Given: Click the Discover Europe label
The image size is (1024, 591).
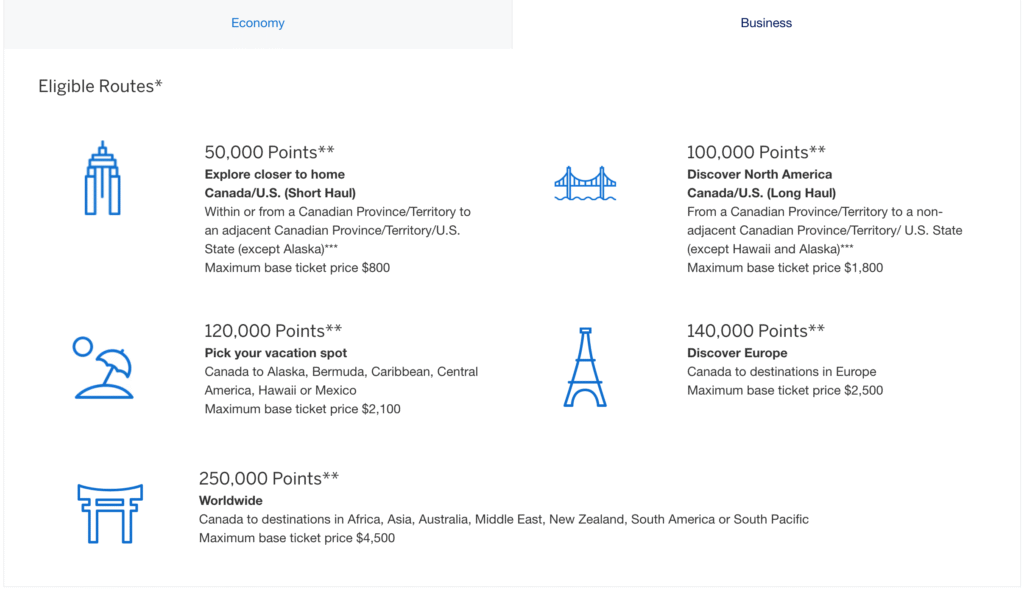Looking at the screenshot, I should pyautogui.click(x=737, y=353).
